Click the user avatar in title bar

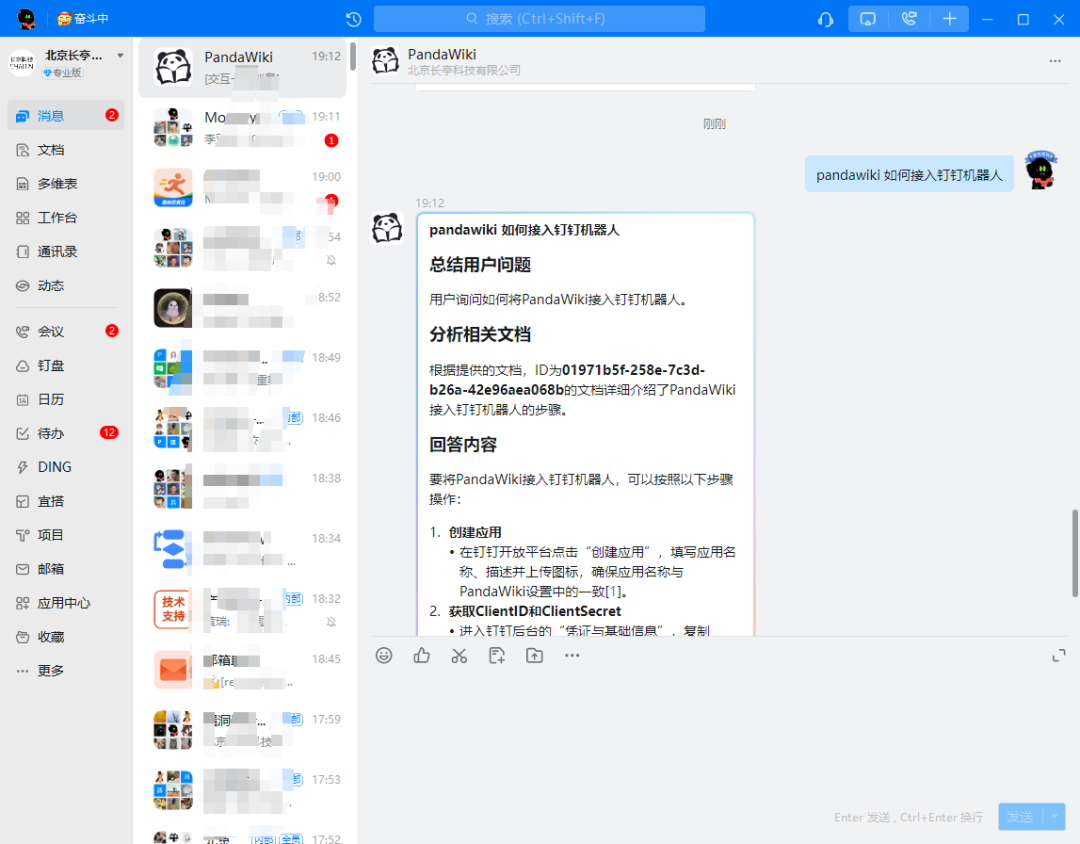(26, 19)
